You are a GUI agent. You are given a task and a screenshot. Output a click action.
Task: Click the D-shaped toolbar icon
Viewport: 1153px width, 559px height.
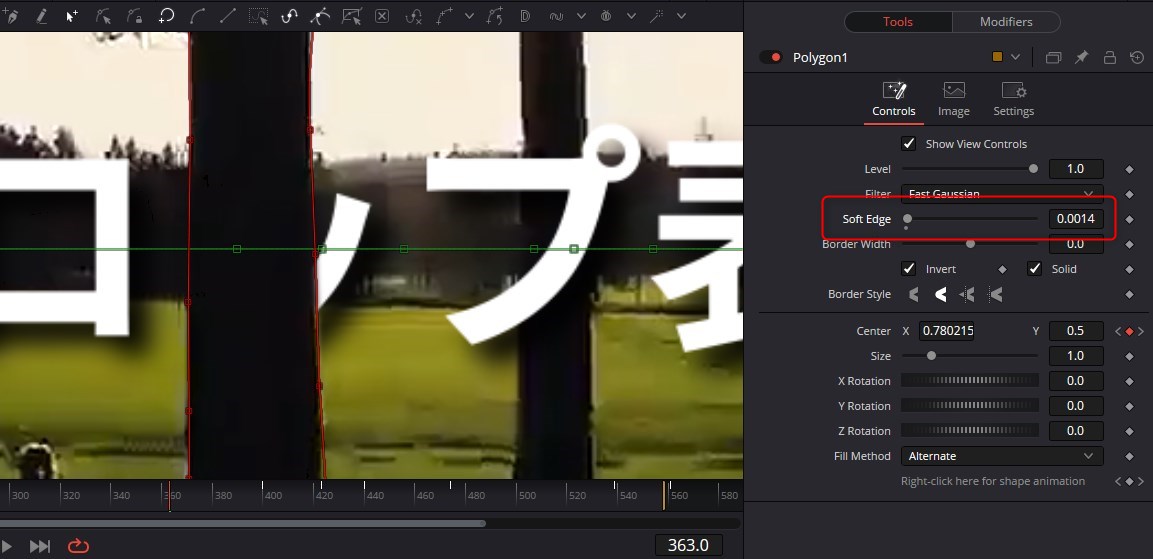[x=525, y=15]
